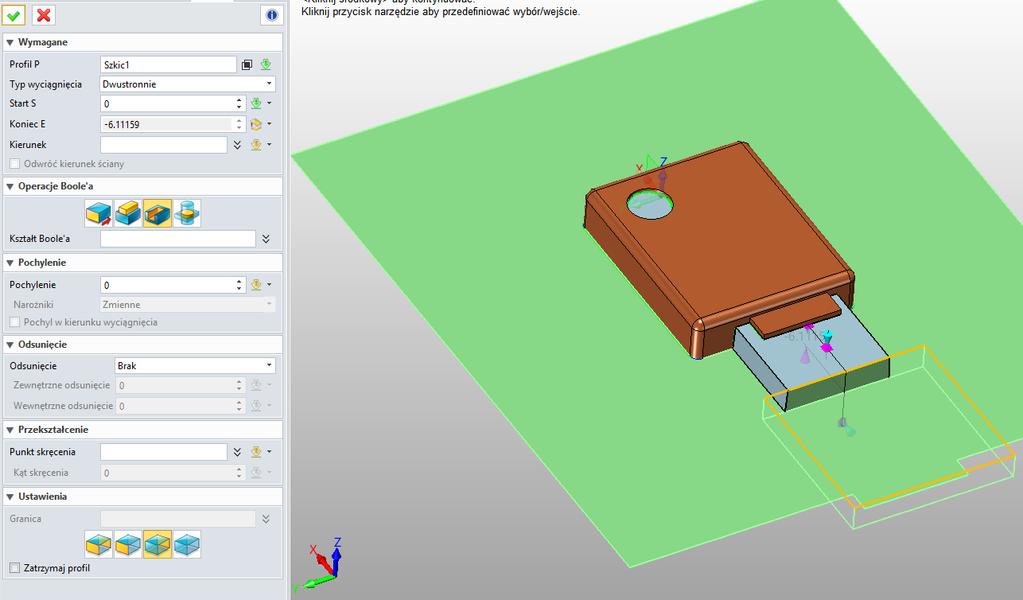Image resolution: width=1023 pixels, height=600 pixels.
Task: Toggle Pochyl w kierunku wyciągnięcia checkbox
Action: [14, 322]
